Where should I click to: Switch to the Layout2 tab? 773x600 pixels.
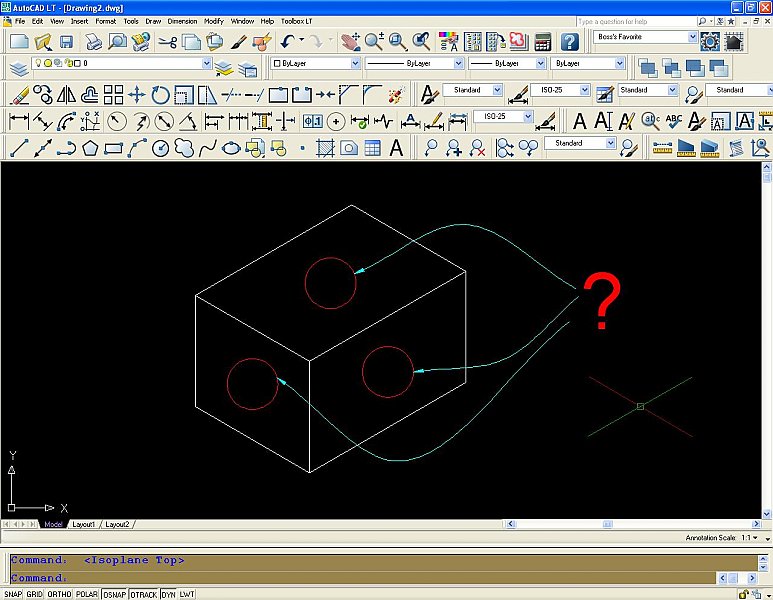pos(117,524)
